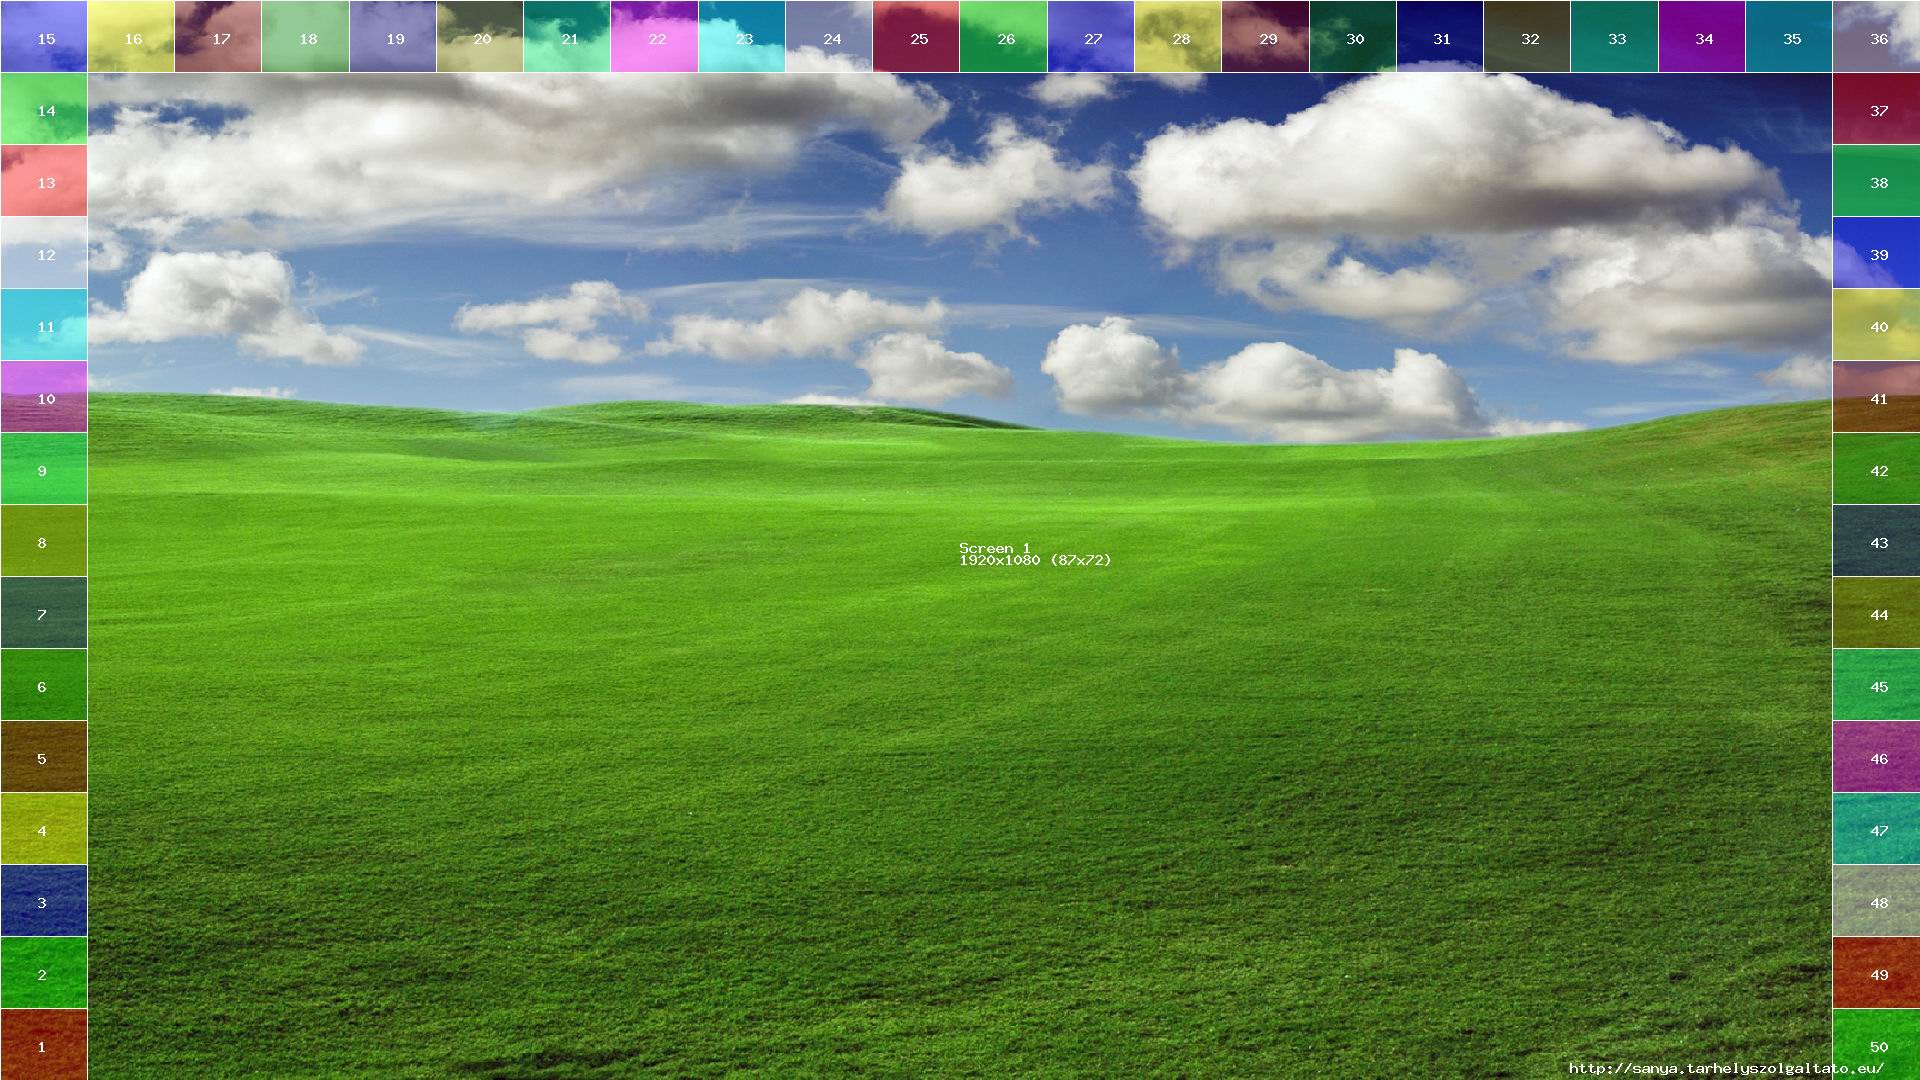Choose the crimson zone 37
The height and width of the screenshot is (1080, 1920).
point(1876,108)
